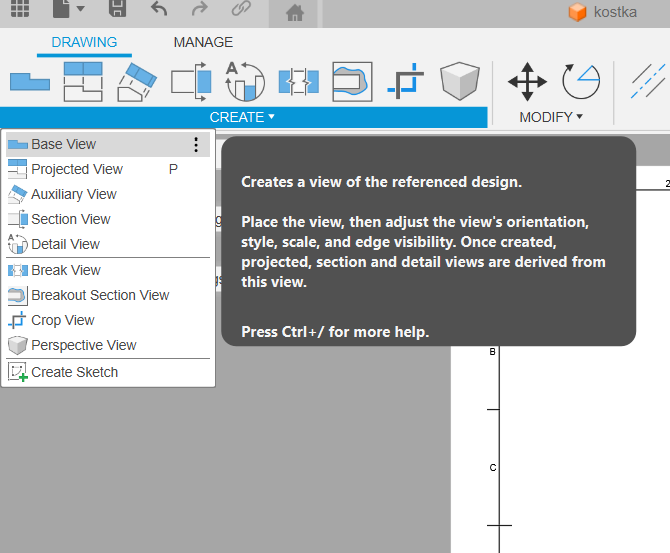Click the Auxiliary View toolbar icon
The image size is (670, 553).
pyautogui.click(x=137, y=82)
